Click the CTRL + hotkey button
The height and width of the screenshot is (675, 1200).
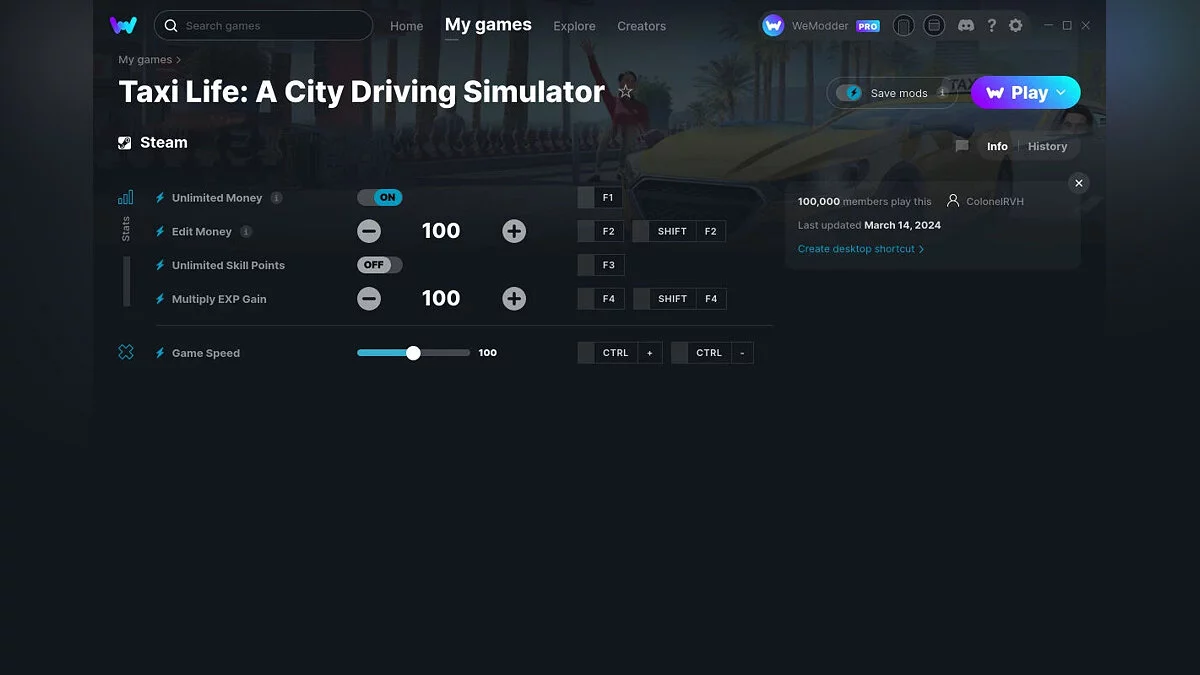[x=628, y=353]
